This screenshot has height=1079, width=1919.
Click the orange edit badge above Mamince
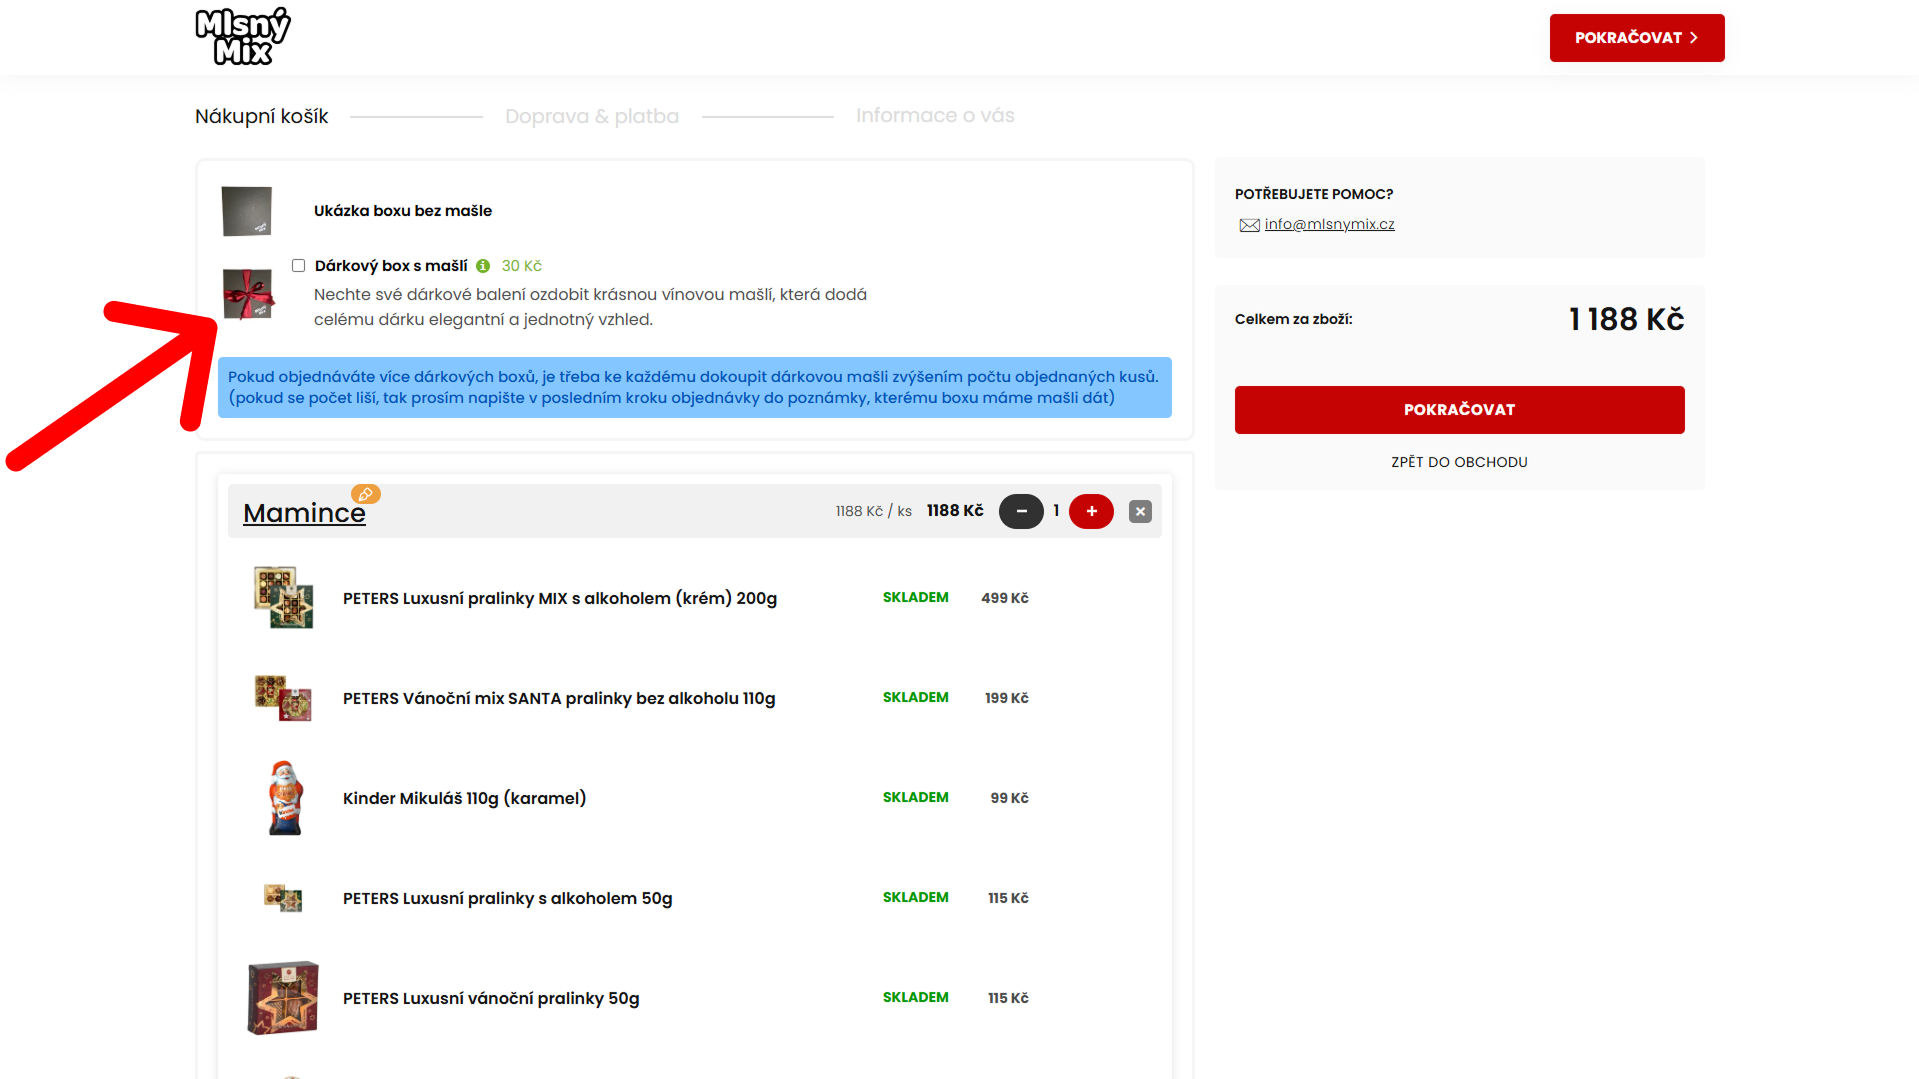click(366, 494)
